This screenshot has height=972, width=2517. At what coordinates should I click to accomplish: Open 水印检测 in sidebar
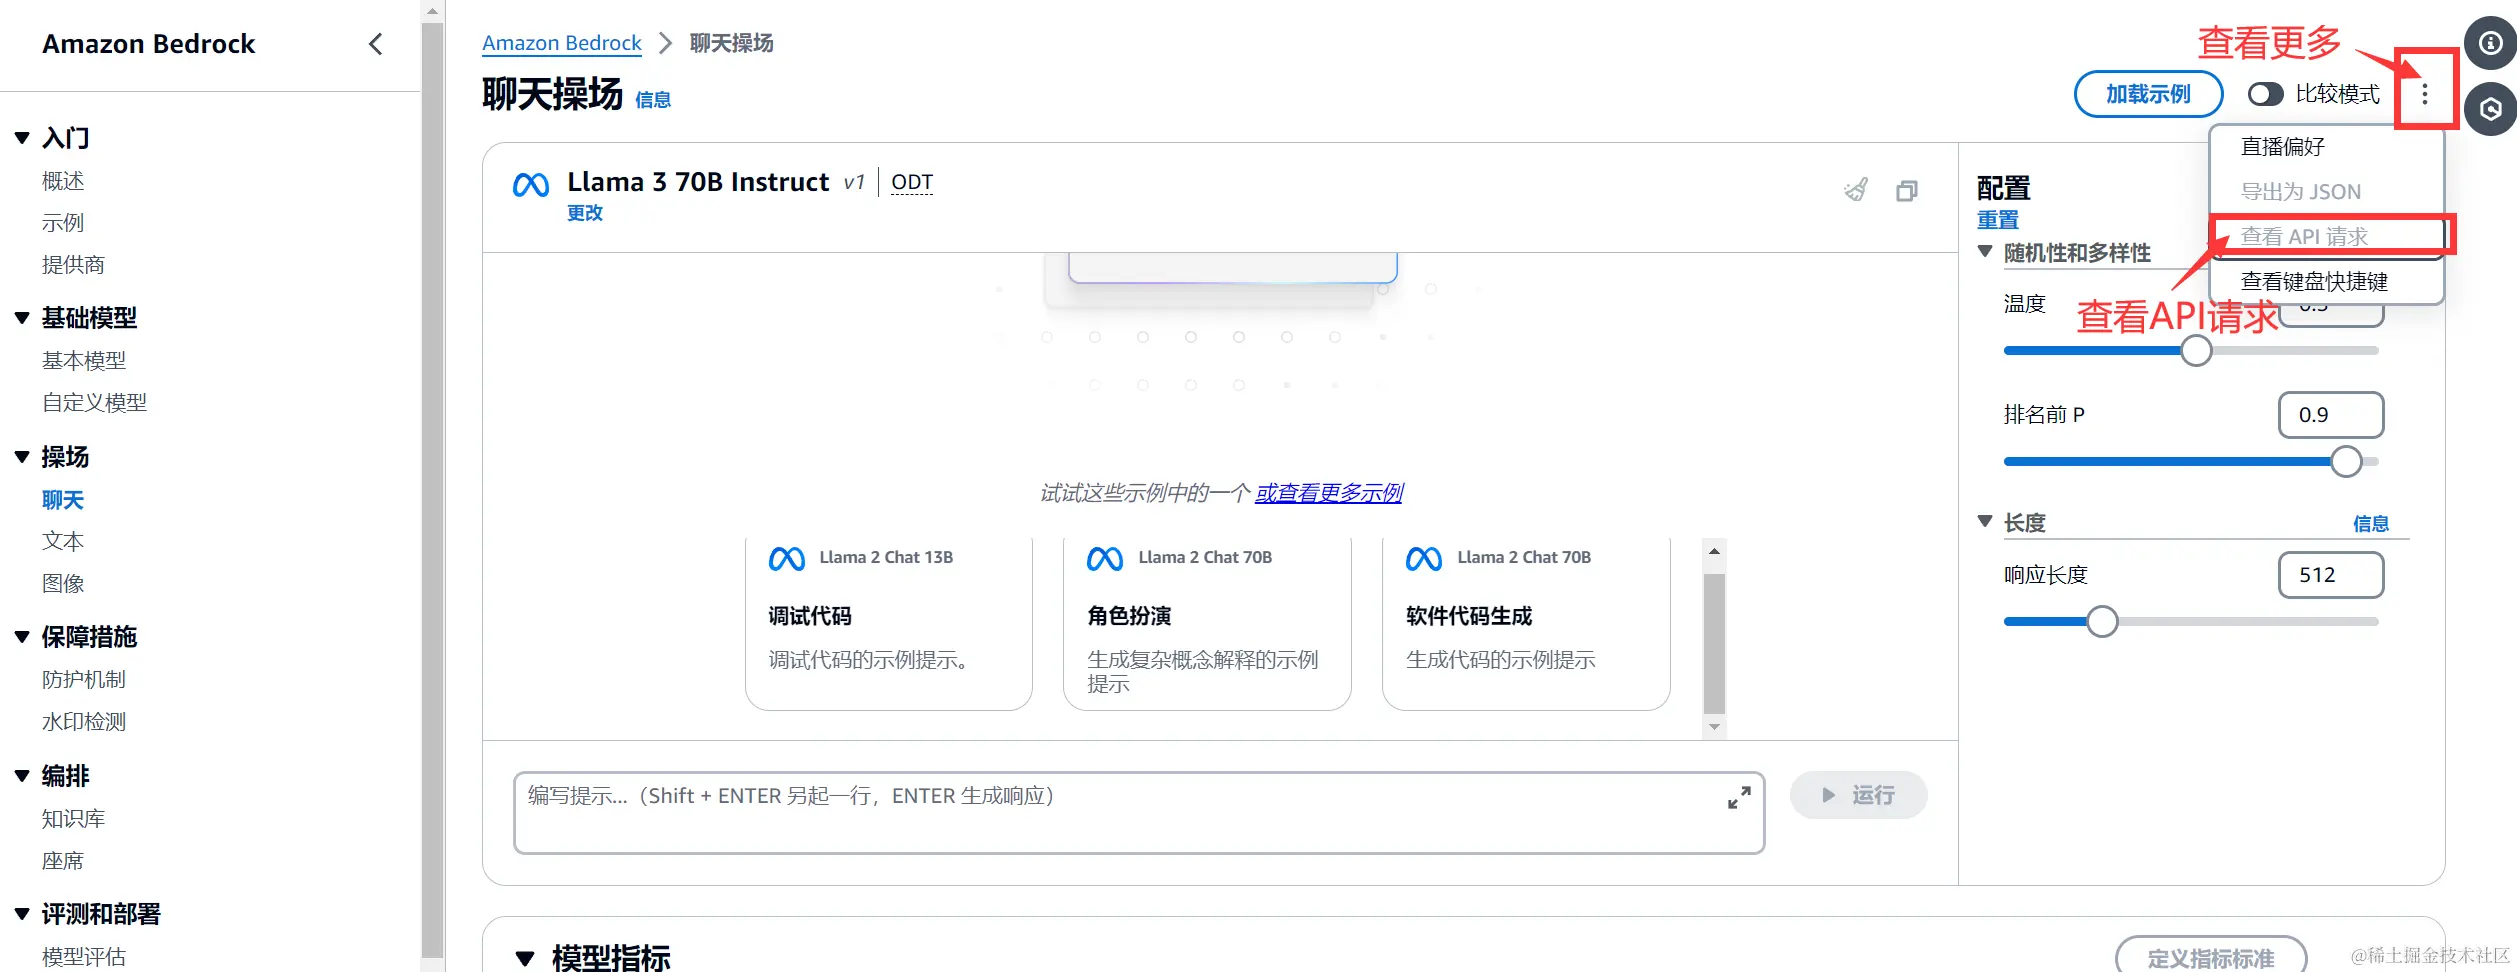(x=84, y=721)
